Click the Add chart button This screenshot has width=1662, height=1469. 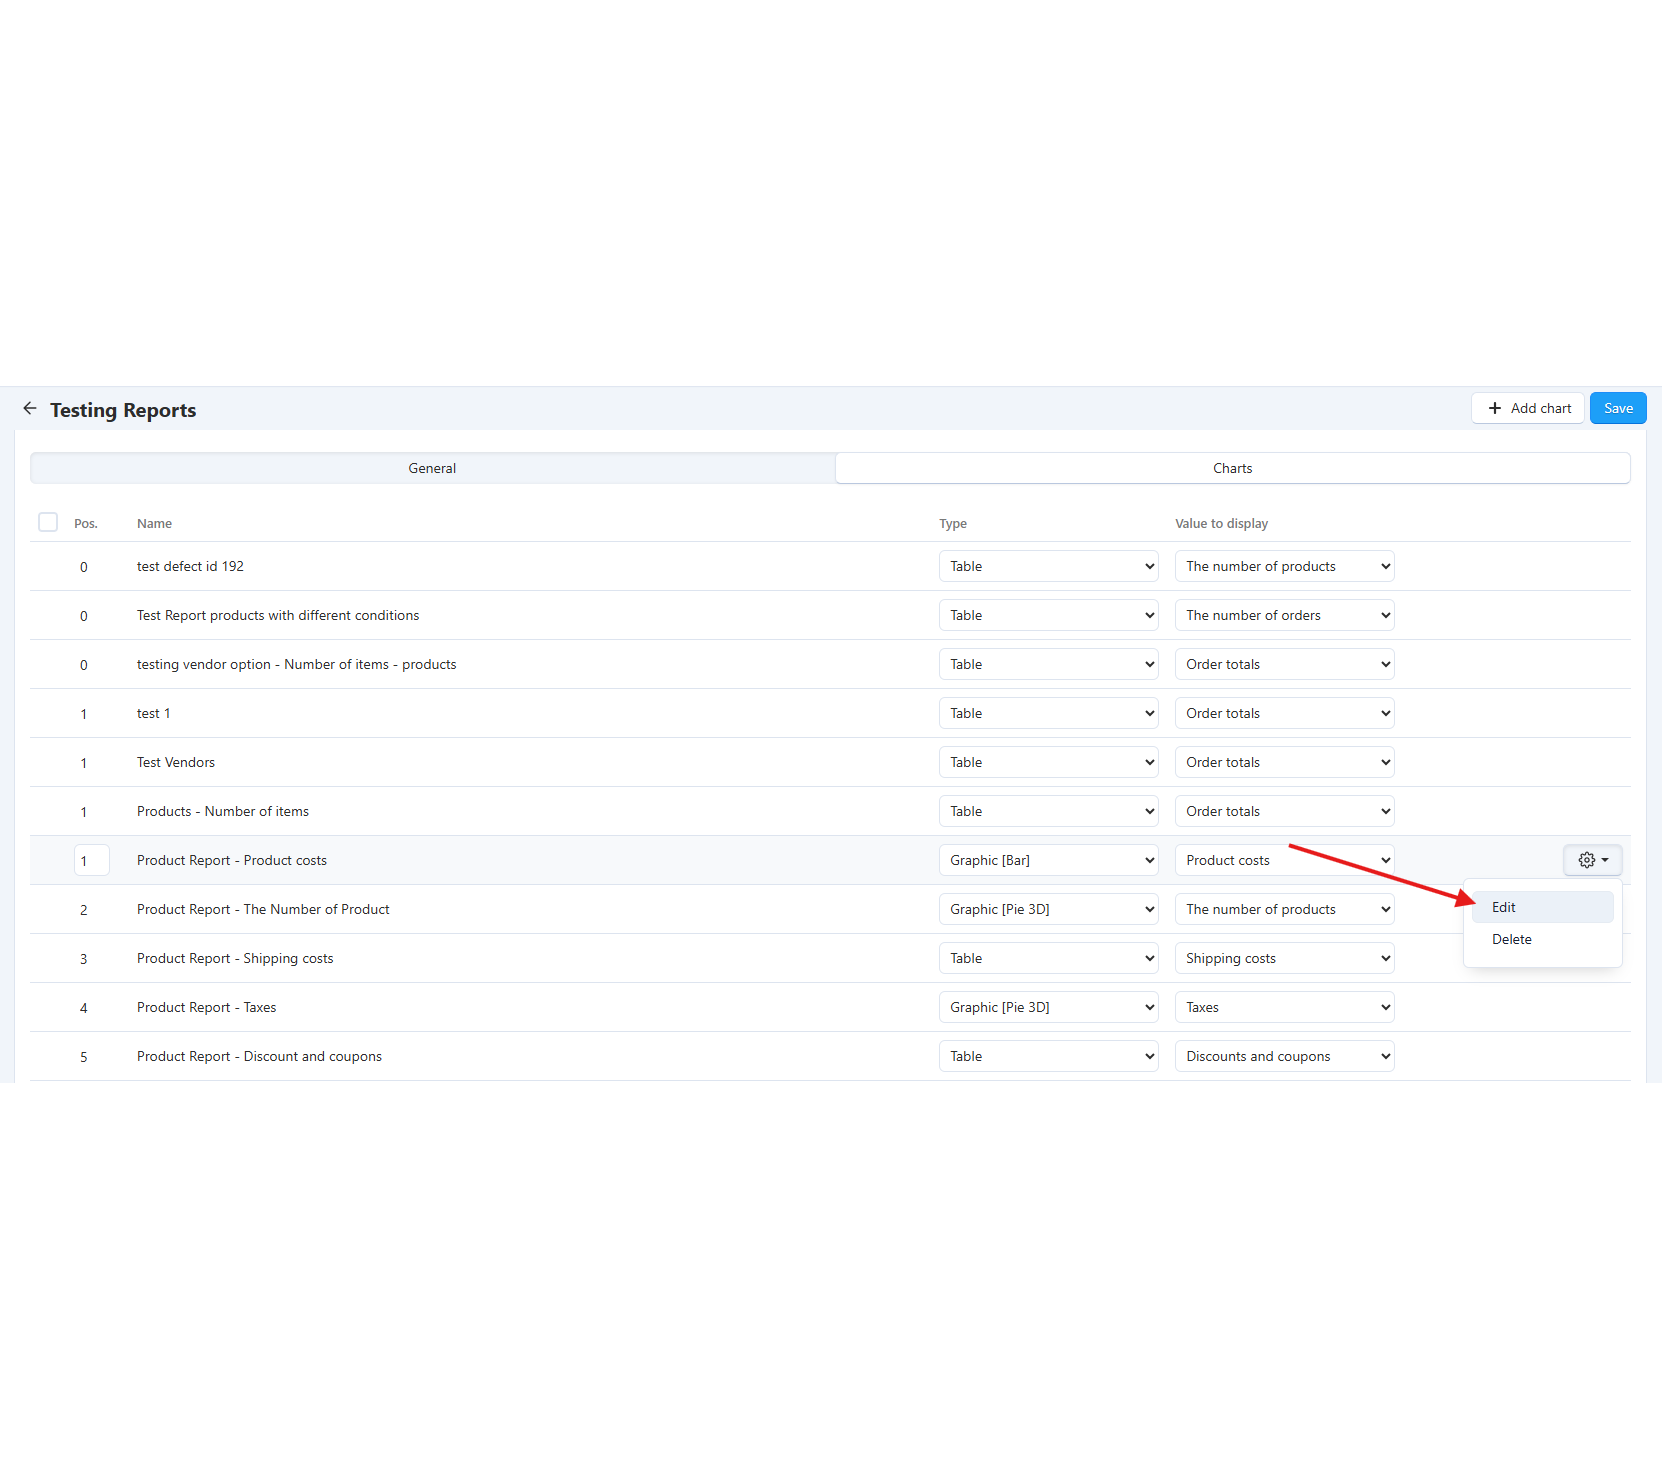coord(1528,408)
